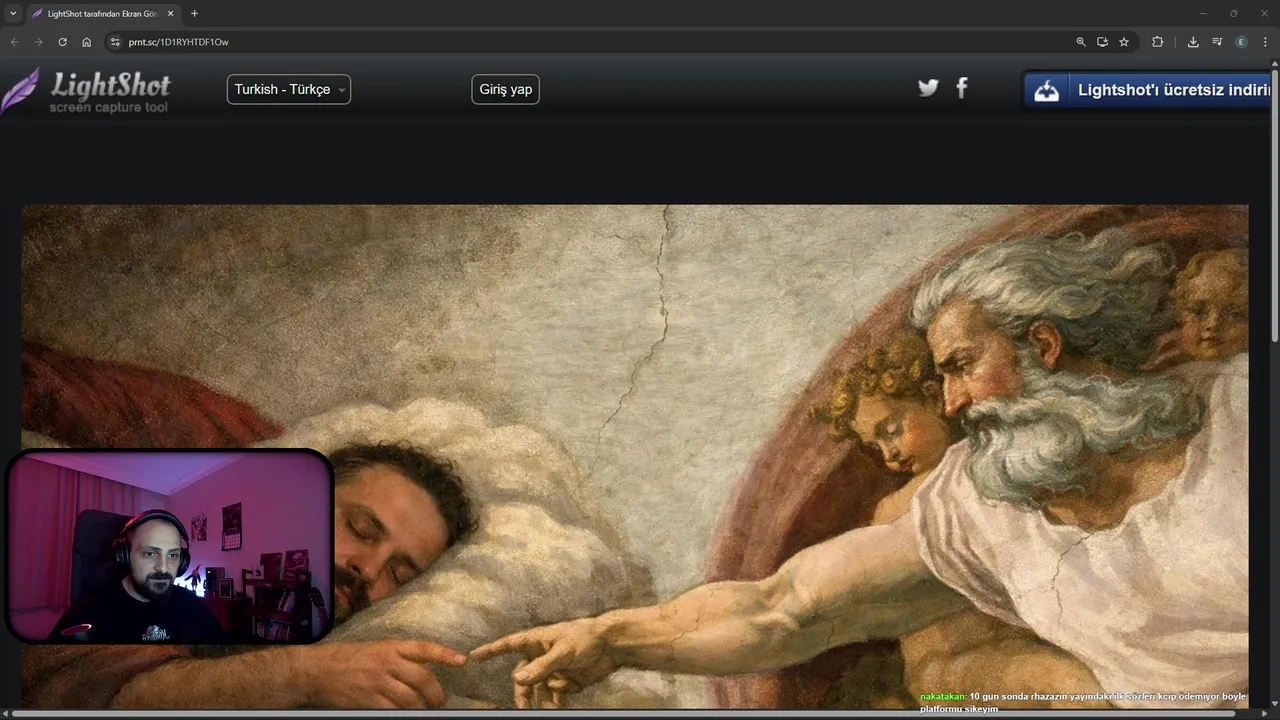1280x720 pixels.
Task: Reload the prnt.sc page
Action: (62, 42)
